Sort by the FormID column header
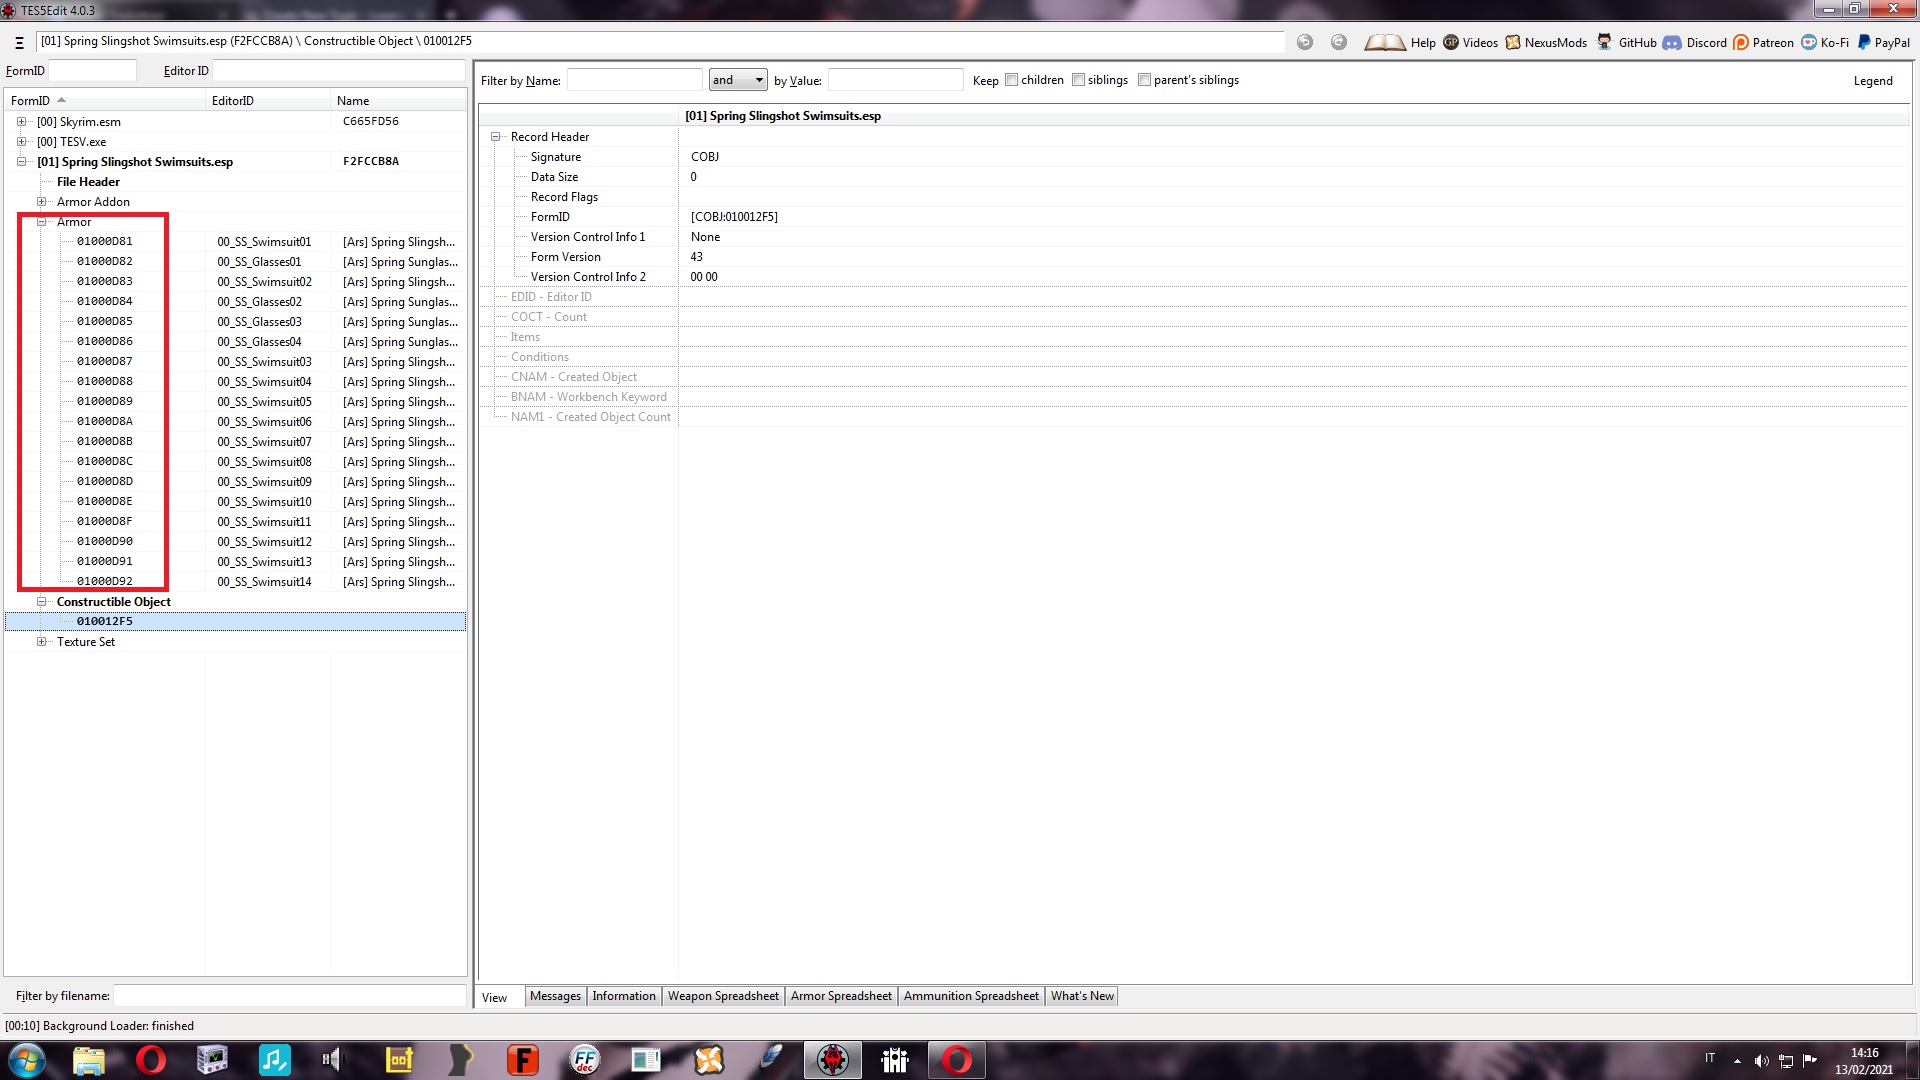The height and width of the screenshot is (1080, 1920). (105, 101)
